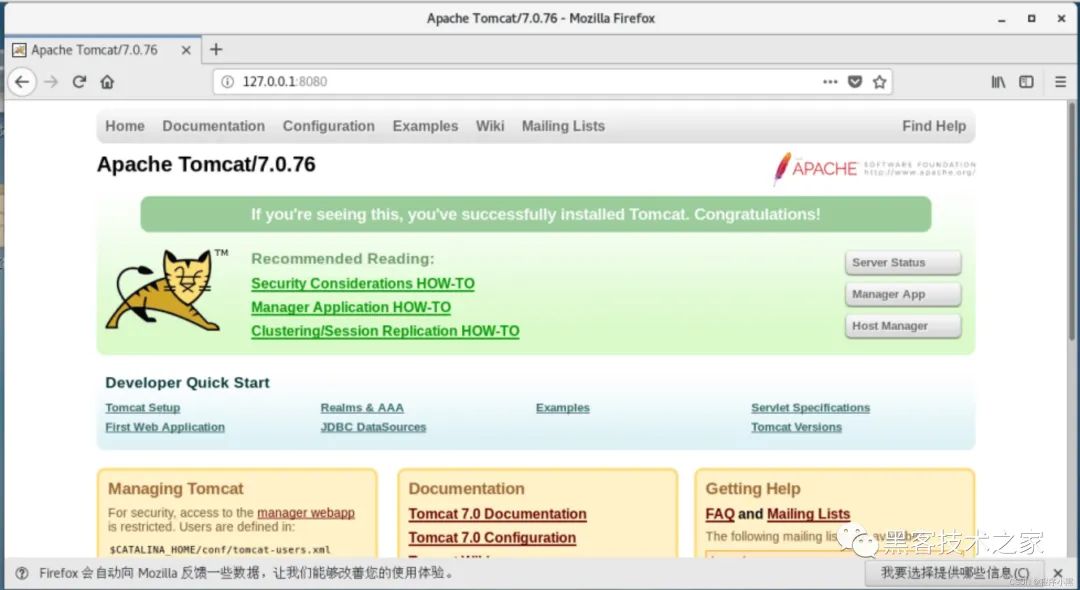Open the page actions three-dot menu
The image size is (1080, 590).
point(830,82)
